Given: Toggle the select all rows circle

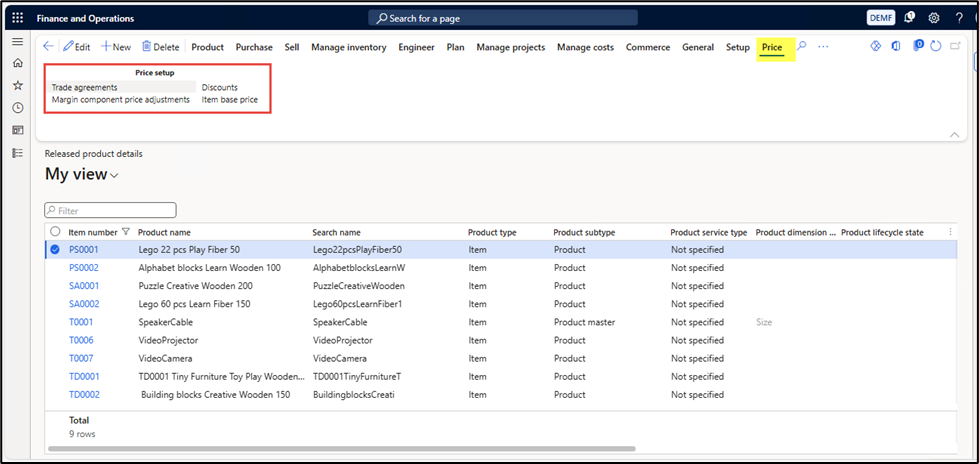Looking at the screenshot, I should tap(55, 232).
